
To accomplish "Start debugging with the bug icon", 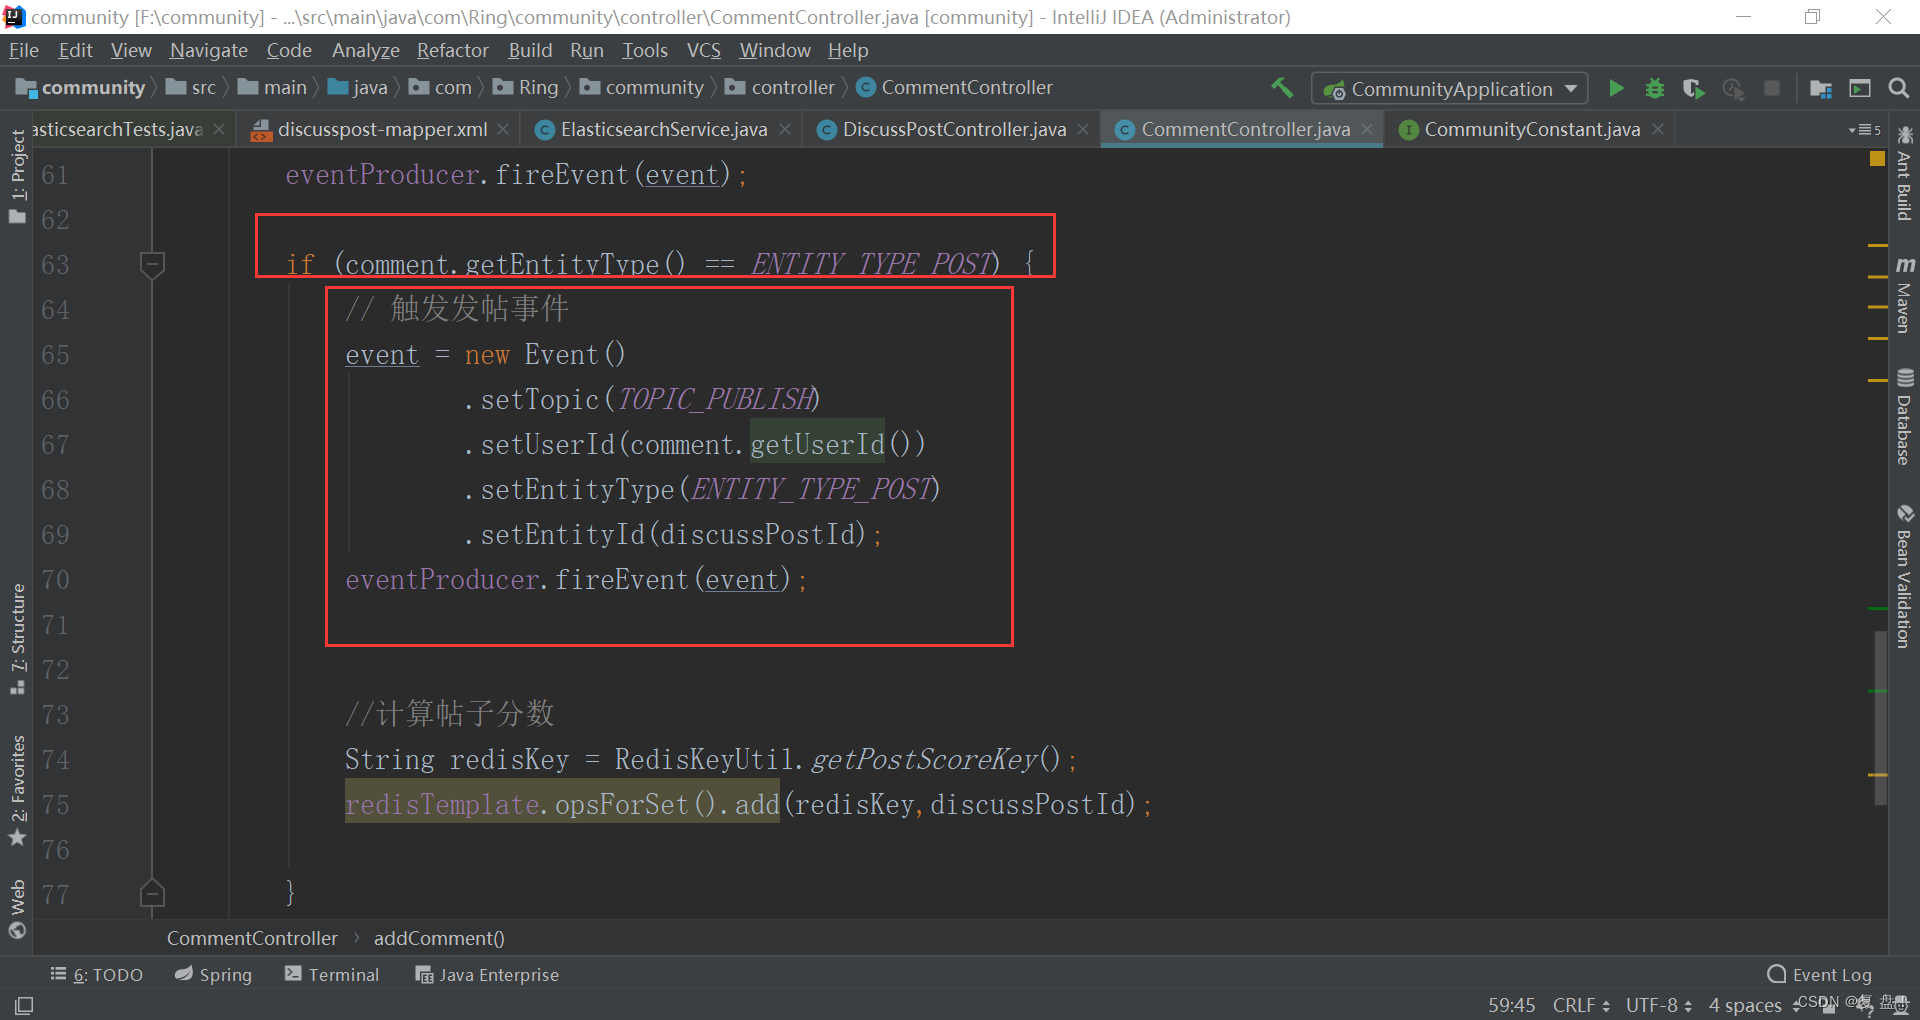I will [x=1655, y=88].
